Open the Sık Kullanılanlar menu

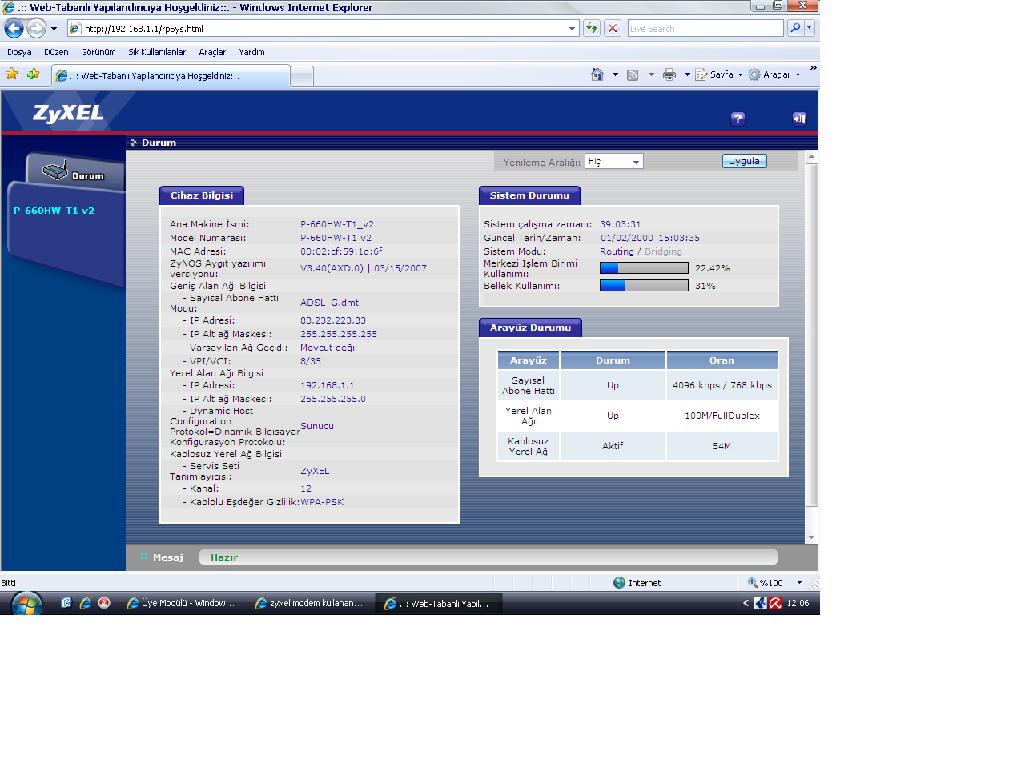coord(157,52)
